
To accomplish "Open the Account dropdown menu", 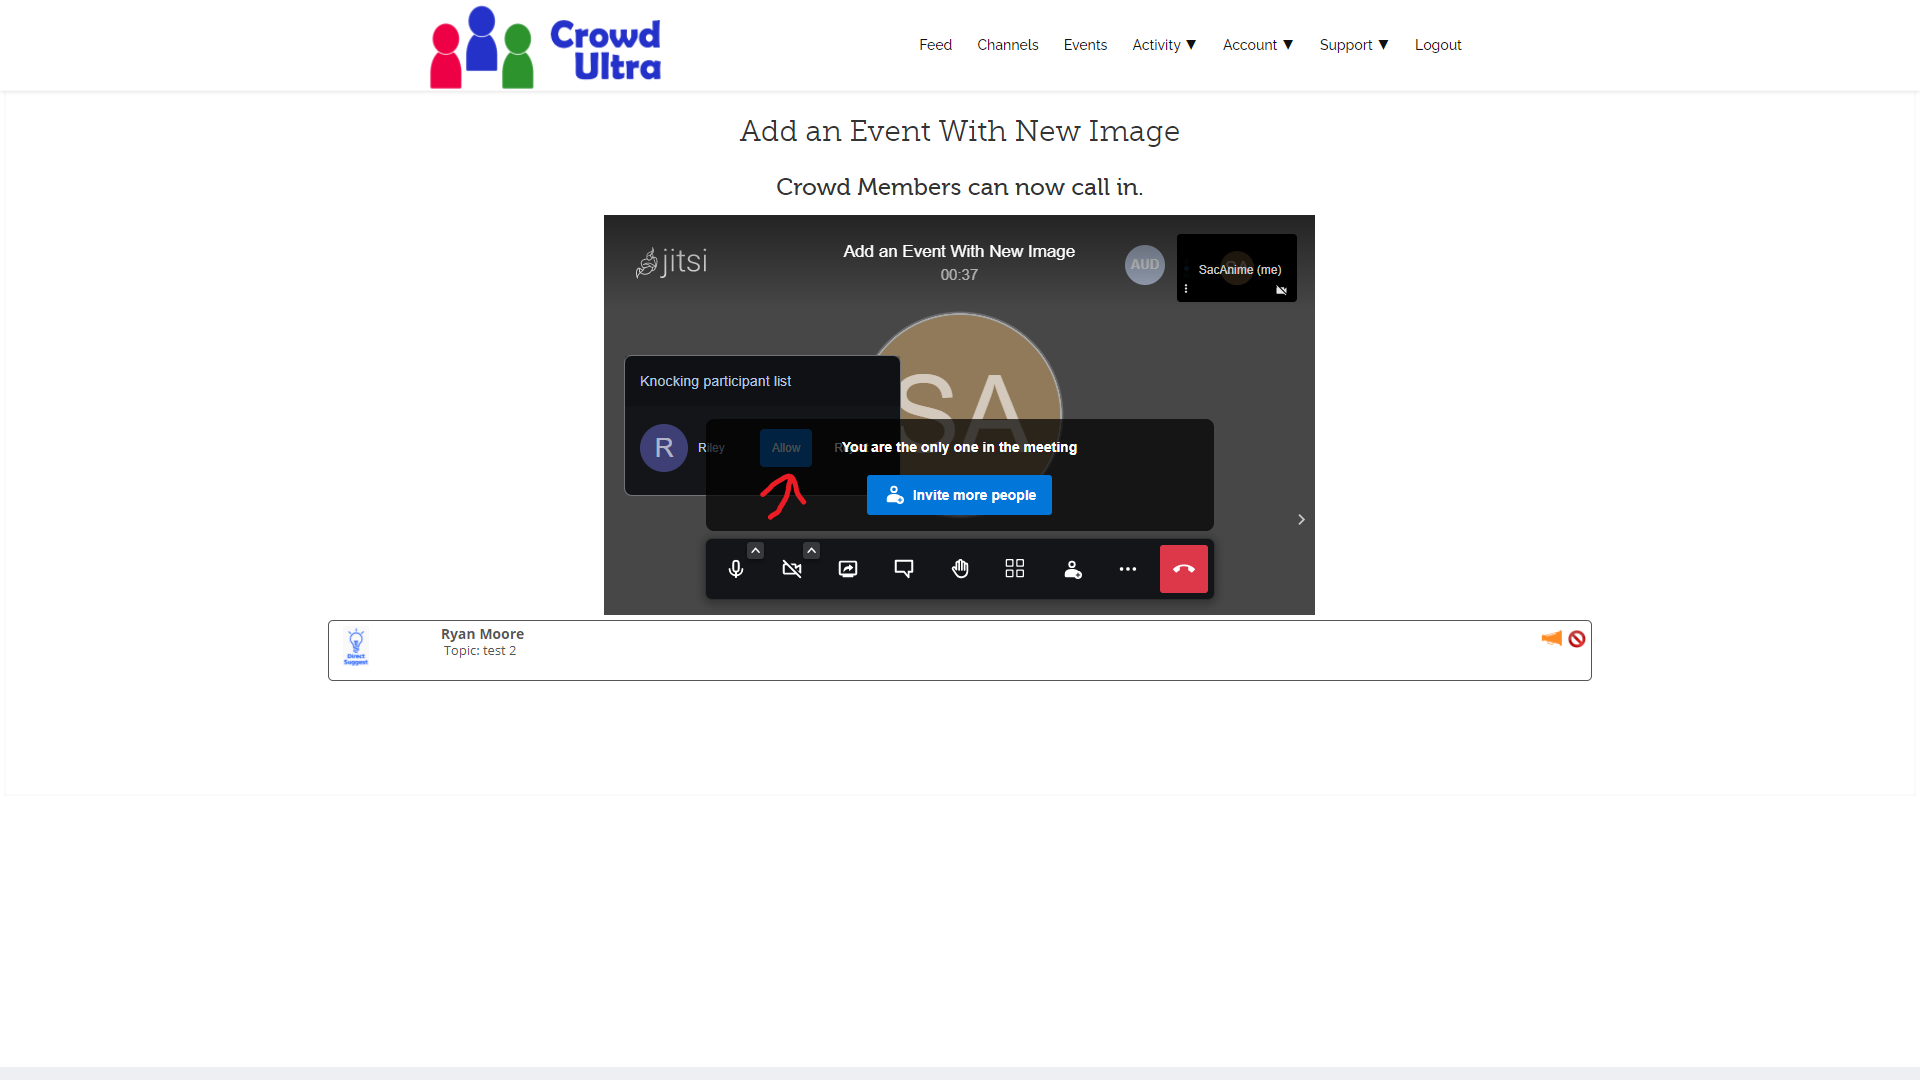I will pos(1257,44).
